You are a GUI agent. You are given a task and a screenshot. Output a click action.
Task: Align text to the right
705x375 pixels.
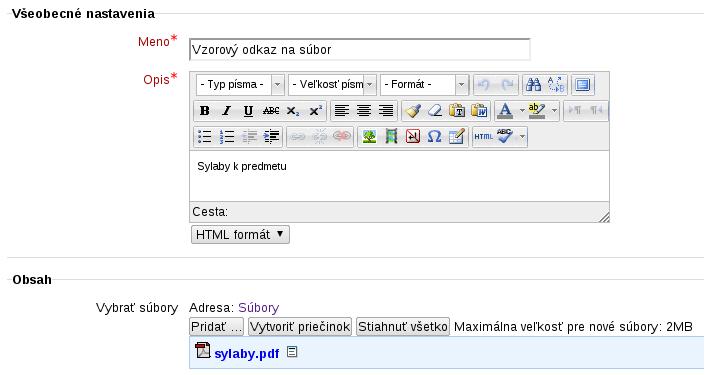[x=386, y=111]
